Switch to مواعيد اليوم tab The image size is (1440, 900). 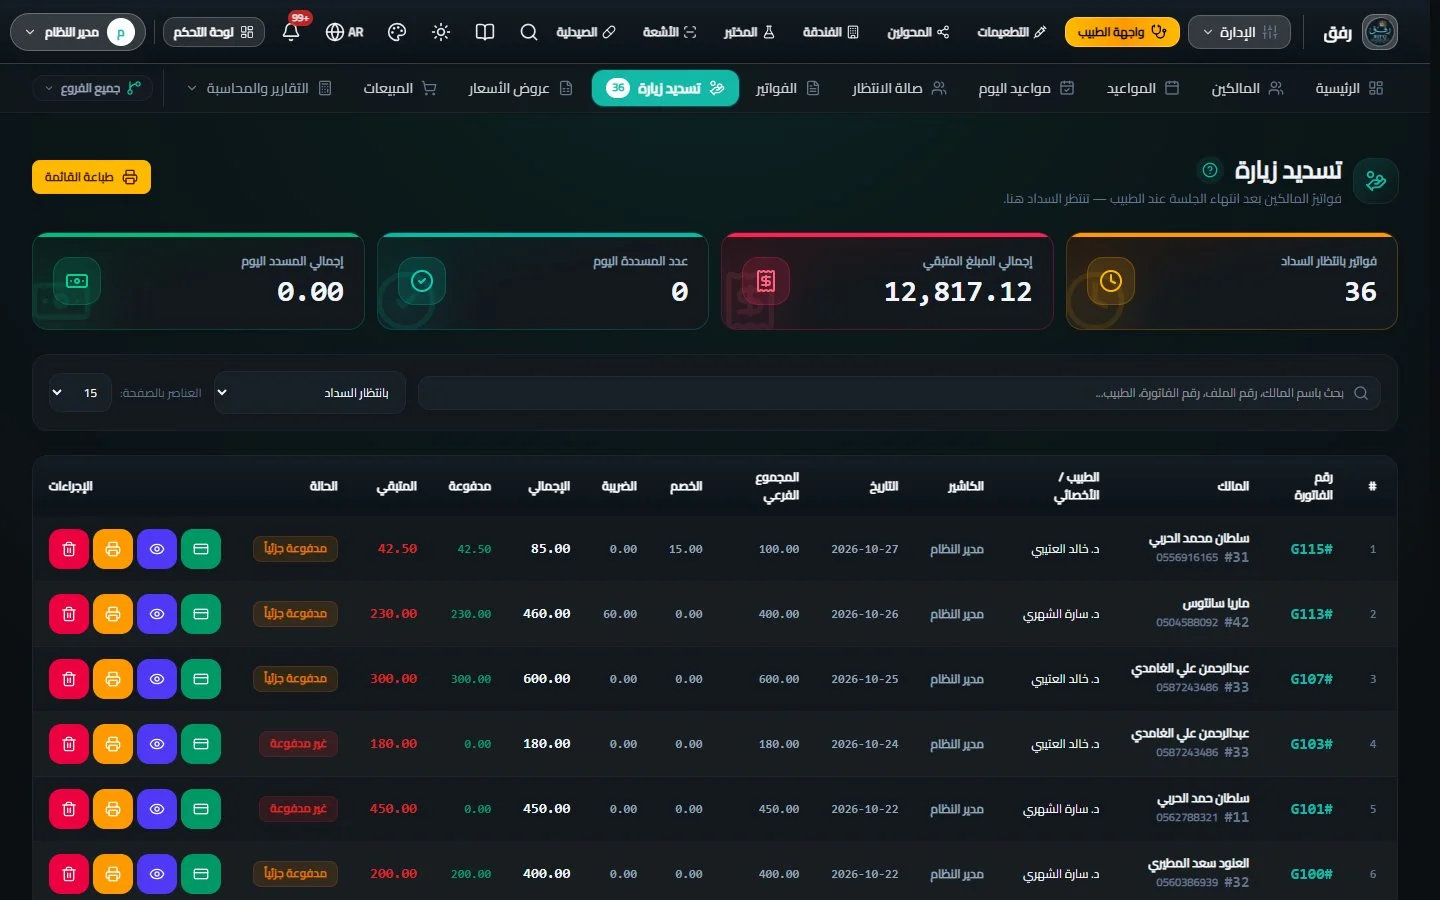pyautogui.click(x=1026, y=88)
